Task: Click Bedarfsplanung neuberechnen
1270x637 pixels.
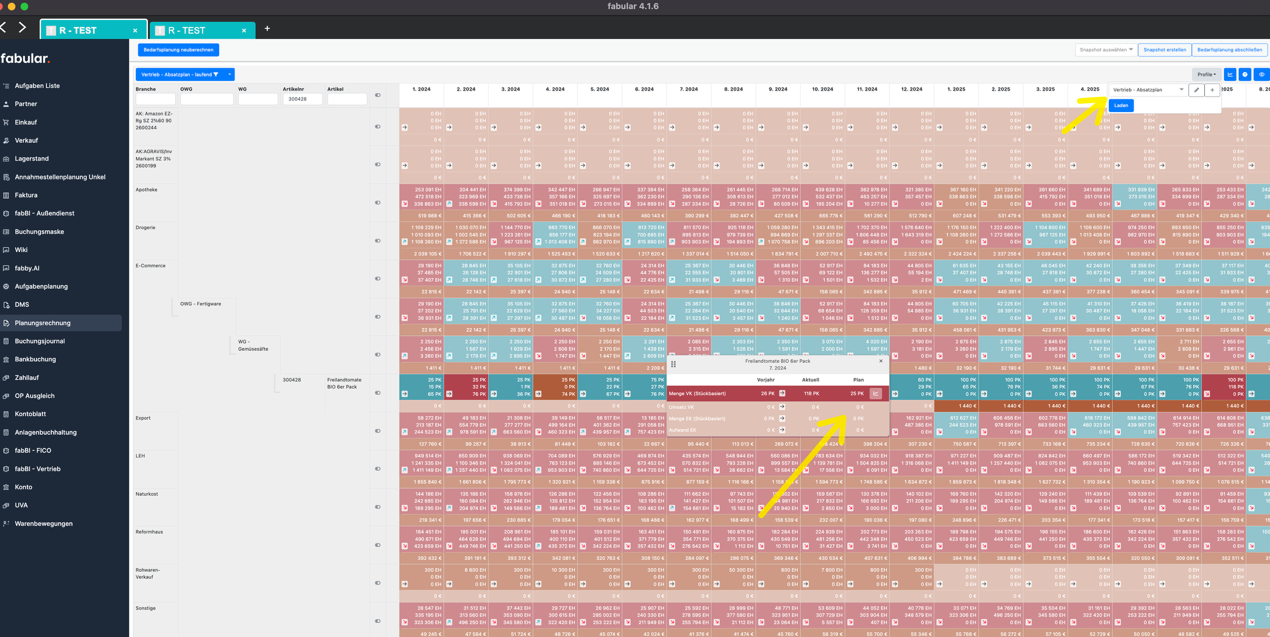Action: (x=176, y=48)
